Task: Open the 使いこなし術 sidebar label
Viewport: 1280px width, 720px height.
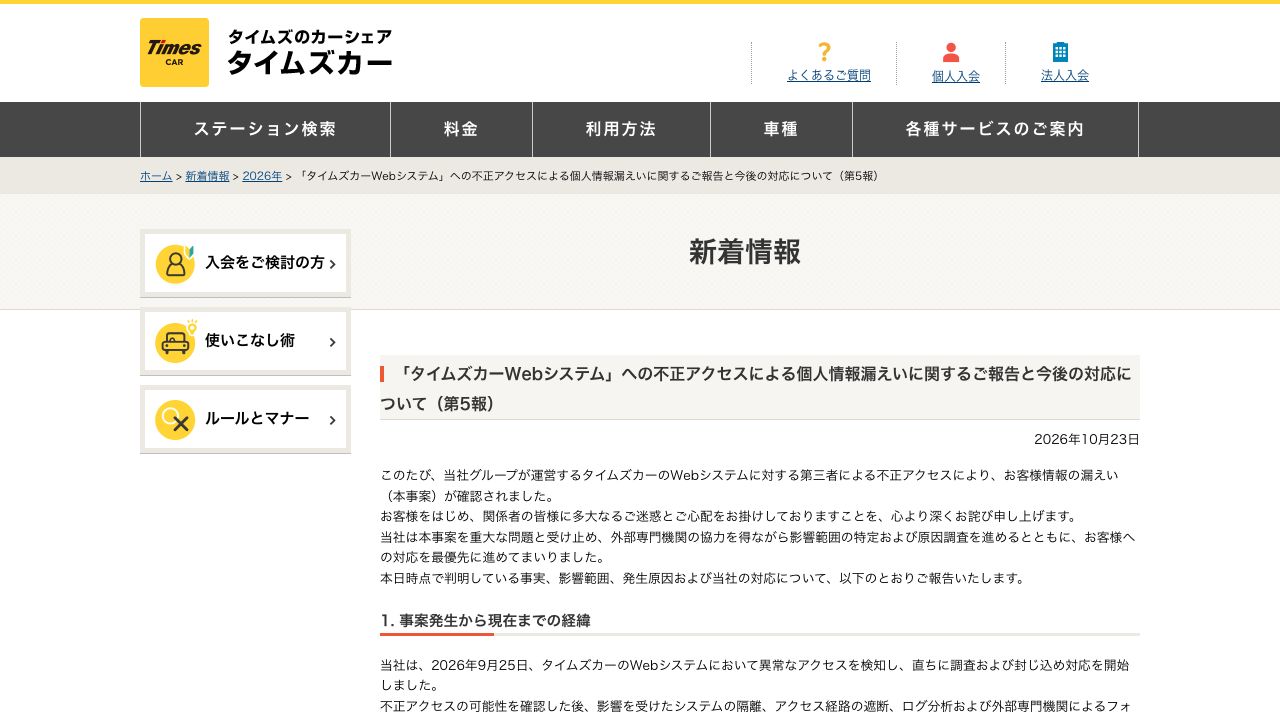Action: (250, 341)
